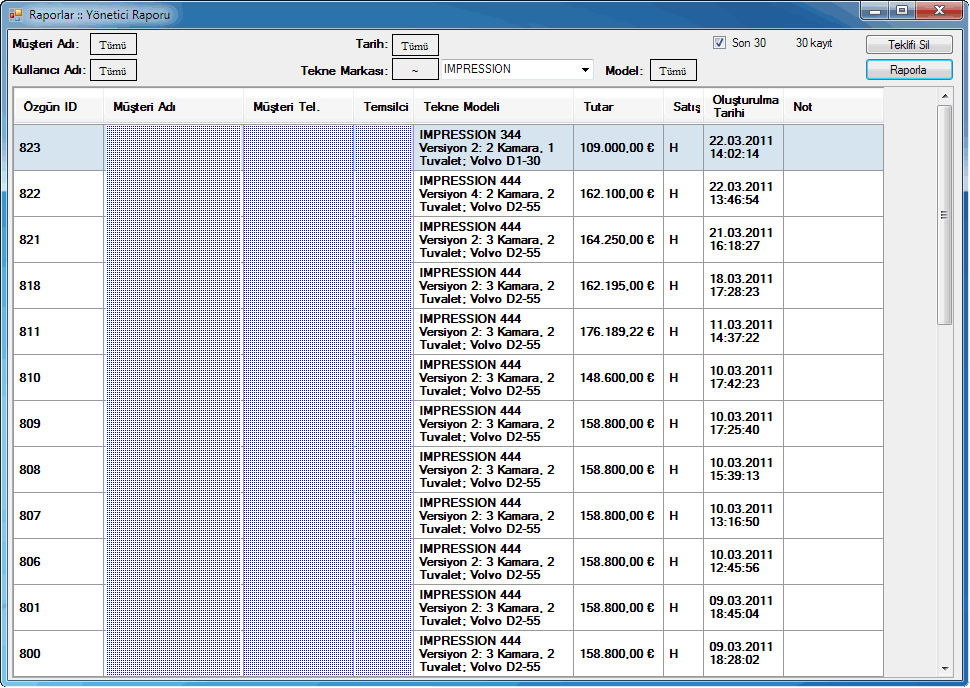The width and height of the screenshot is (970, 688).
Task: Select row with ID 810
Action: tap(449, 377)
